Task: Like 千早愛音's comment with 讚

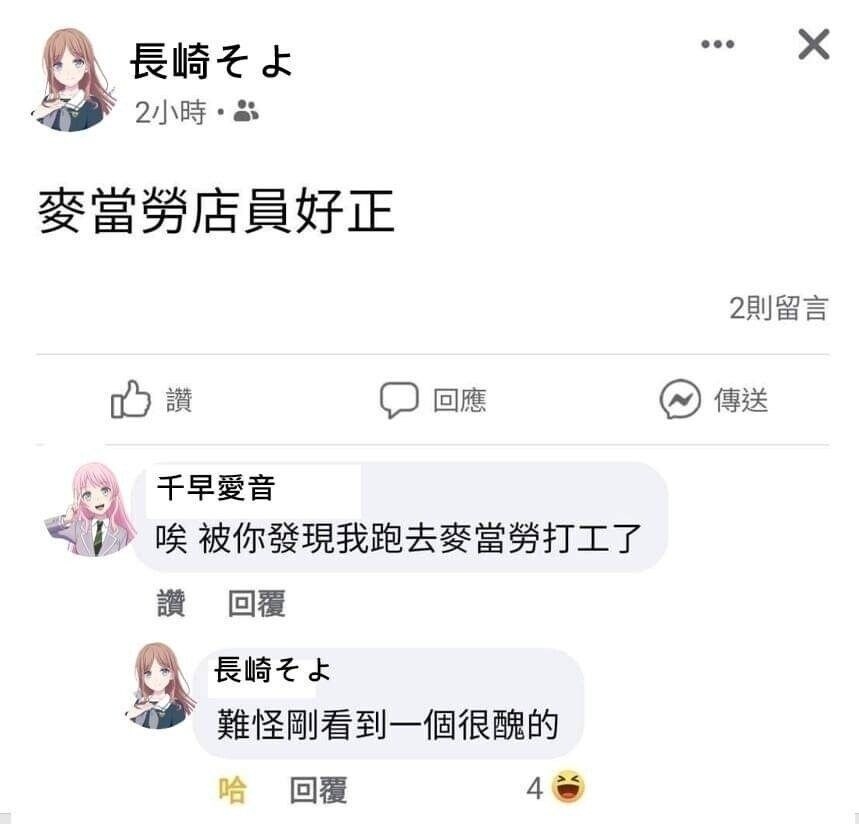Action: (171, 603)
